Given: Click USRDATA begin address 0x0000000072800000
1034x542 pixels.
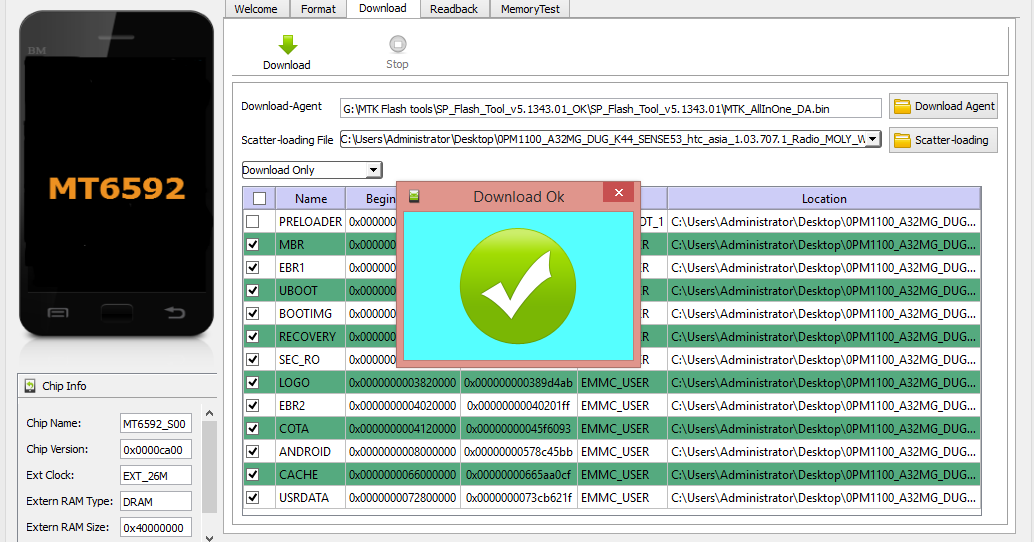Looking at the screenshot, I should [403, 497].
